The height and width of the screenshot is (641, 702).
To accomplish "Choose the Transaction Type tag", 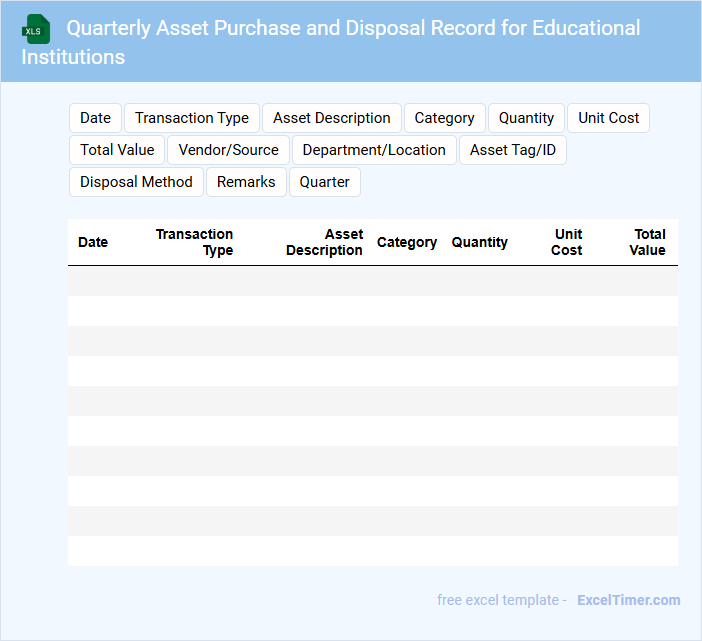I will click(x=192, y=118).
